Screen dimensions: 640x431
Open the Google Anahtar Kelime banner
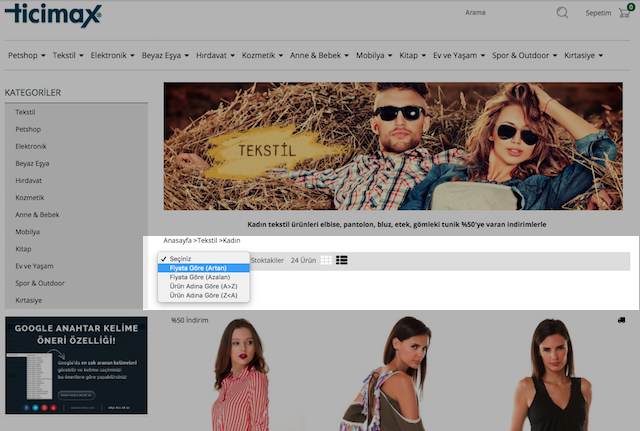coord(76,365)
